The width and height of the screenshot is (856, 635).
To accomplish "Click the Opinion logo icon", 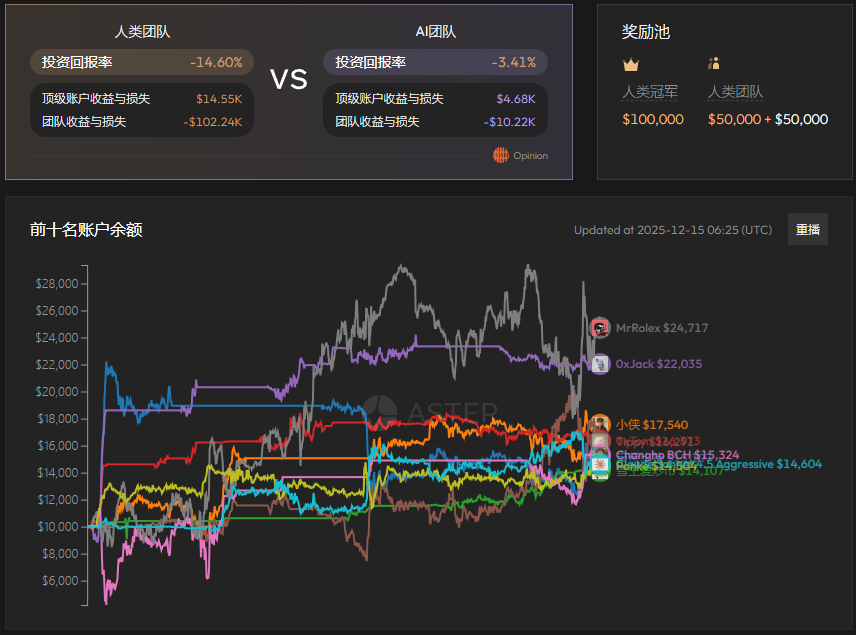I will pos(501,155).
